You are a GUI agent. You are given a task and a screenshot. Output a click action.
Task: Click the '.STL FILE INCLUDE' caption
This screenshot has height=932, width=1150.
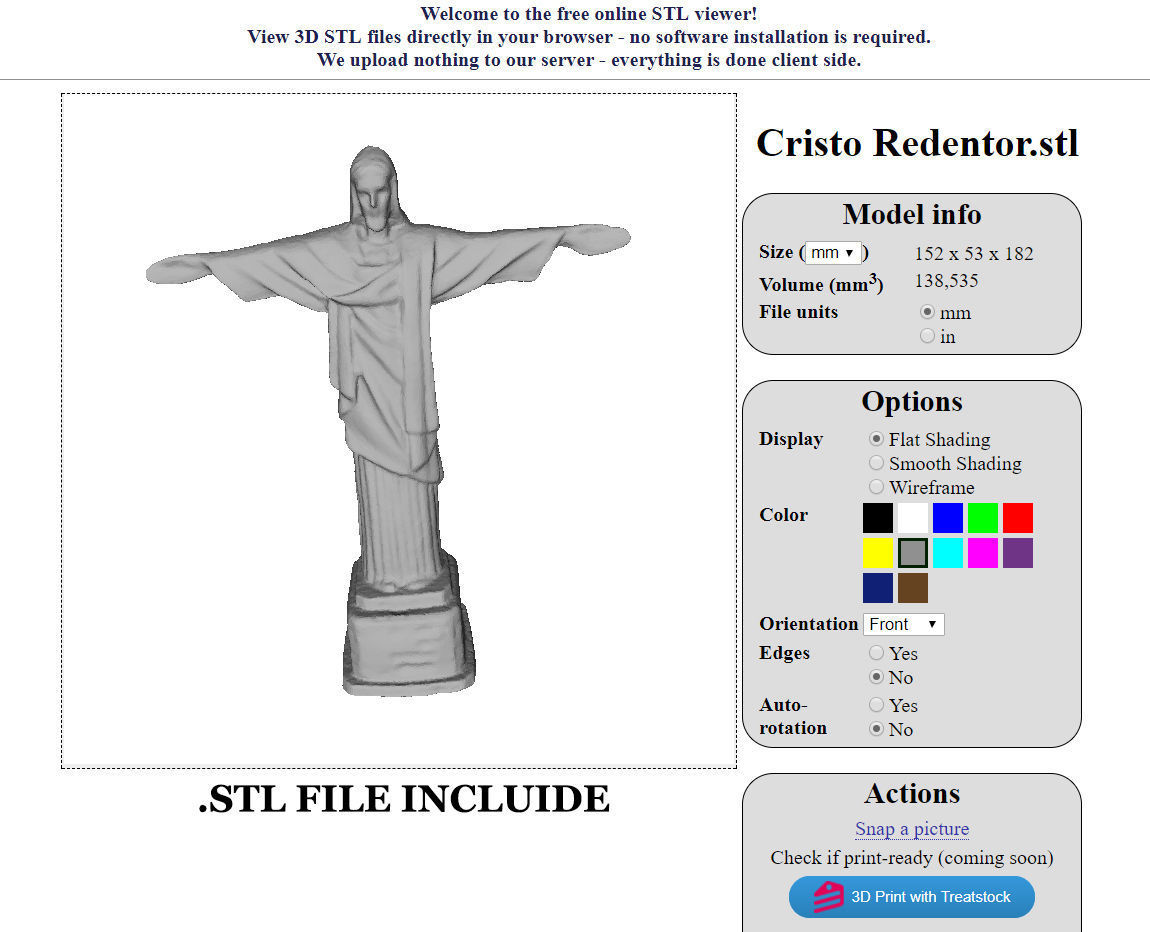[x=404, y=799]
